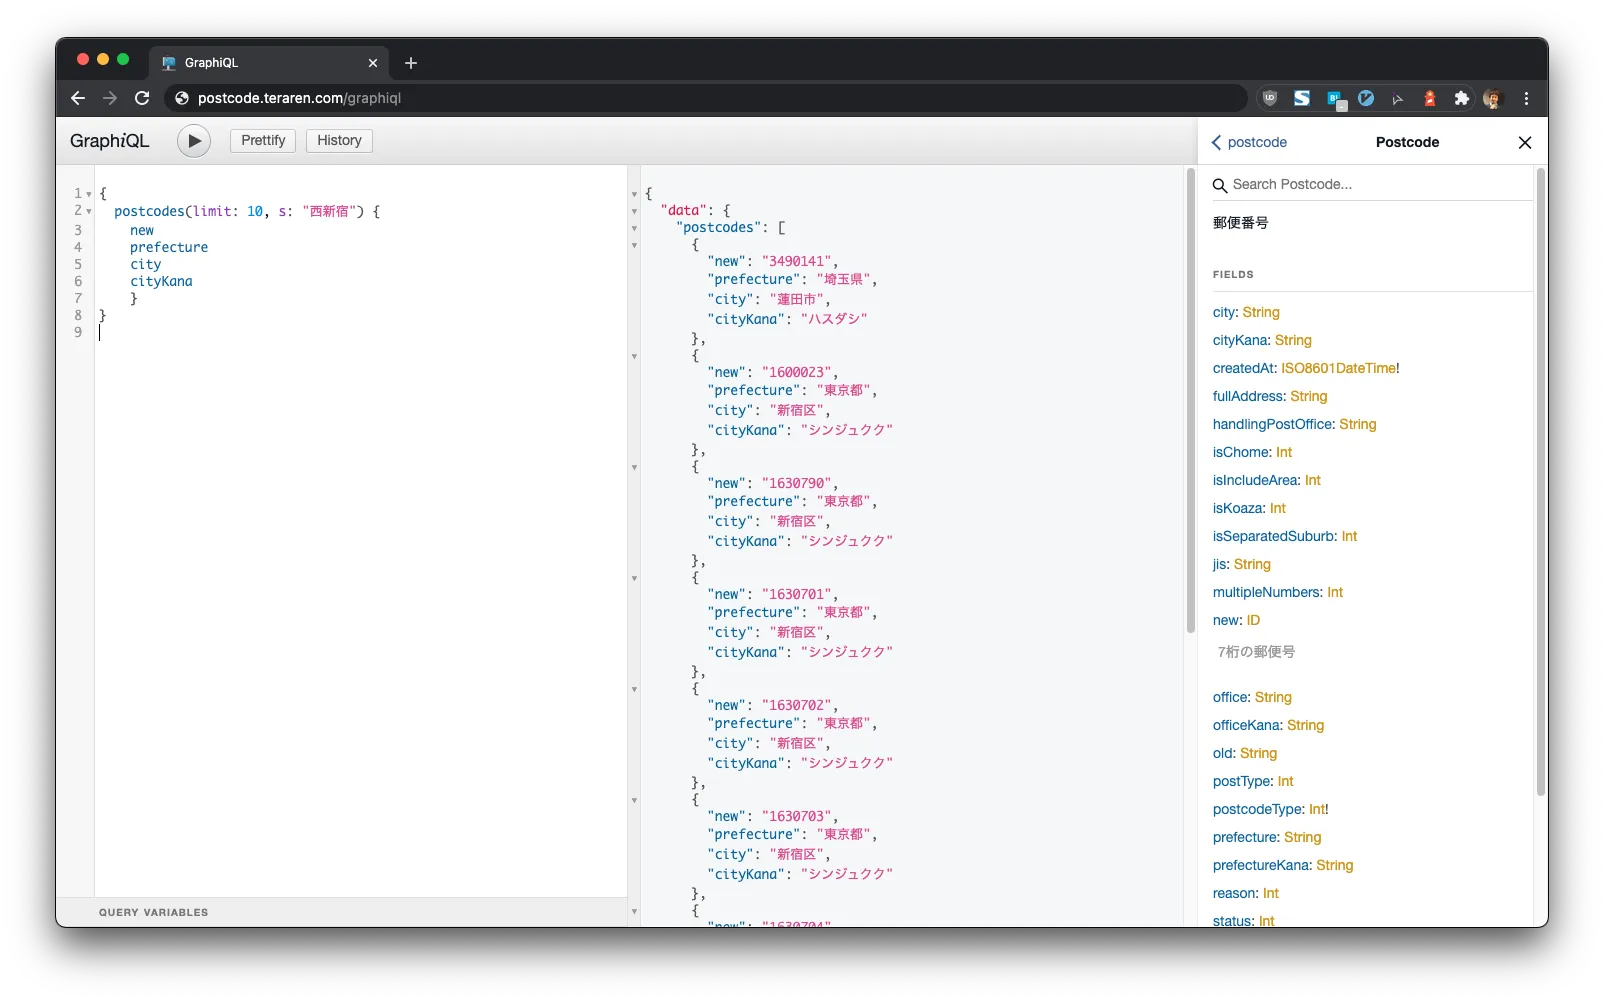
Task: Open the Extensions puzzle icon
Action: point(1461,98)
